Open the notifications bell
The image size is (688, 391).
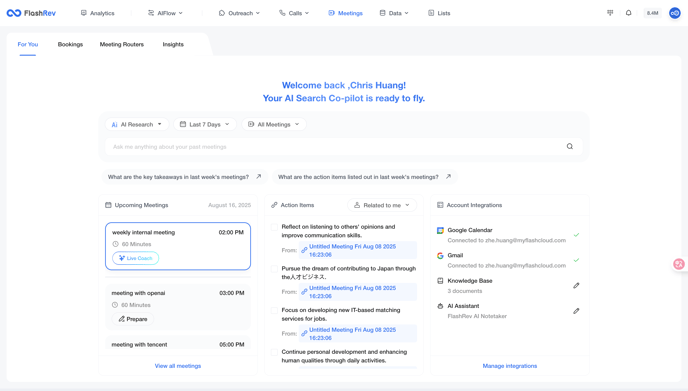coord(628,13)
